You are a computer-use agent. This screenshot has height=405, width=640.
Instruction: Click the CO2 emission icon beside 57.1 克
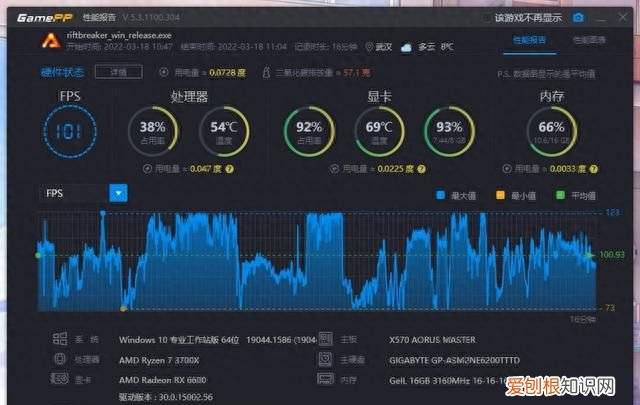[x=266, y=73]
